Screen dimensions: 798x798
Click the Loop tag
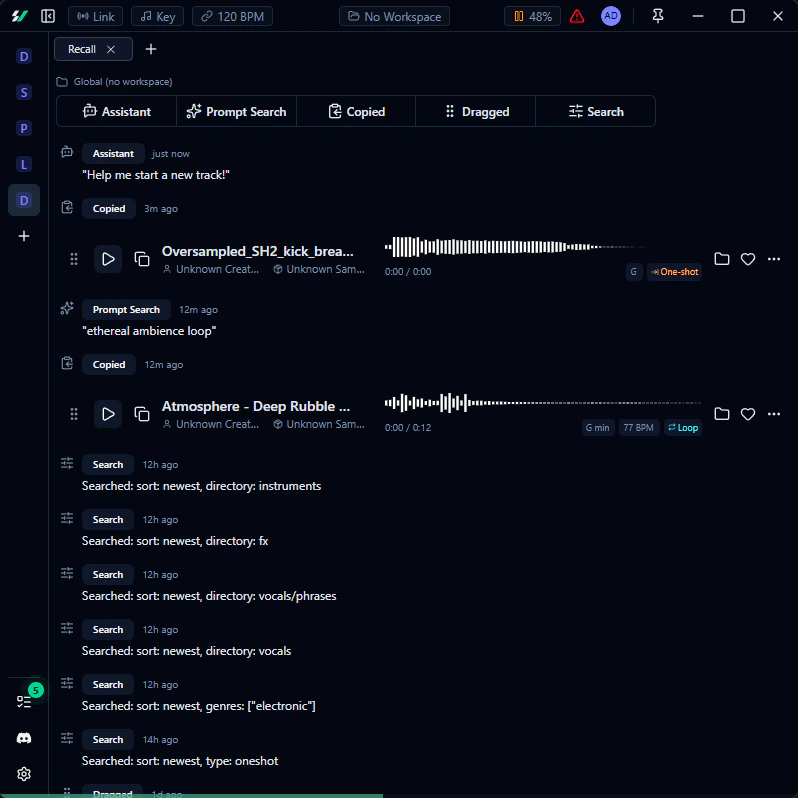coord(682,428)
